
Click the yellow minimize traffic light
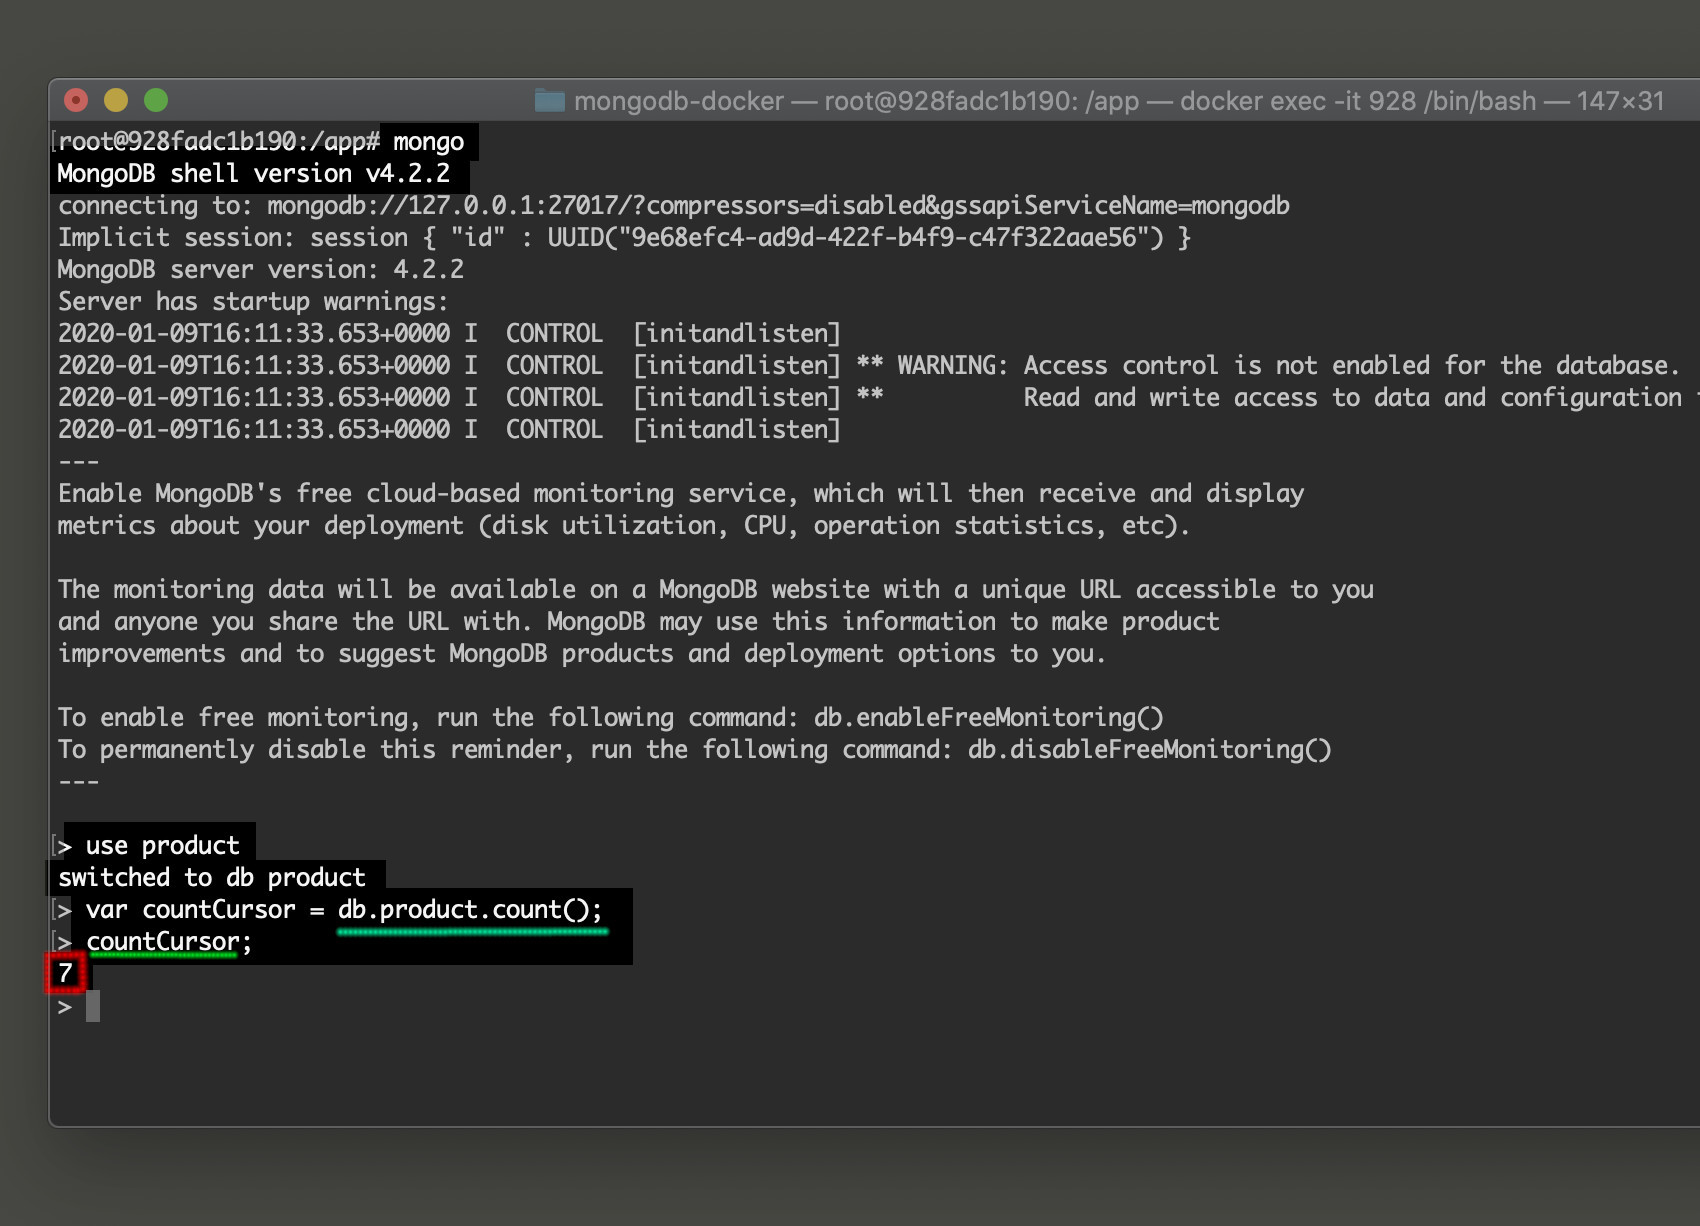click(116, 100)
